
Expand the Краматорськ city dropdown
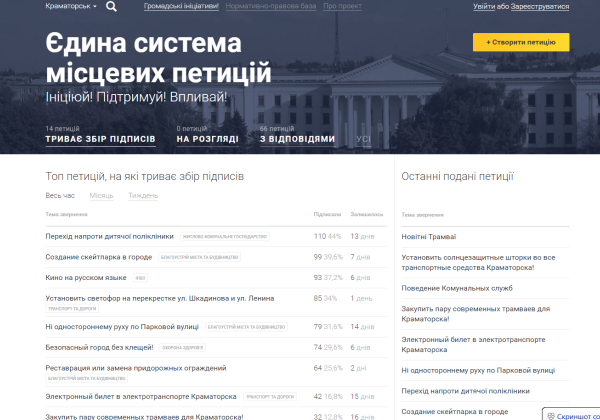[x=71, y=6]
